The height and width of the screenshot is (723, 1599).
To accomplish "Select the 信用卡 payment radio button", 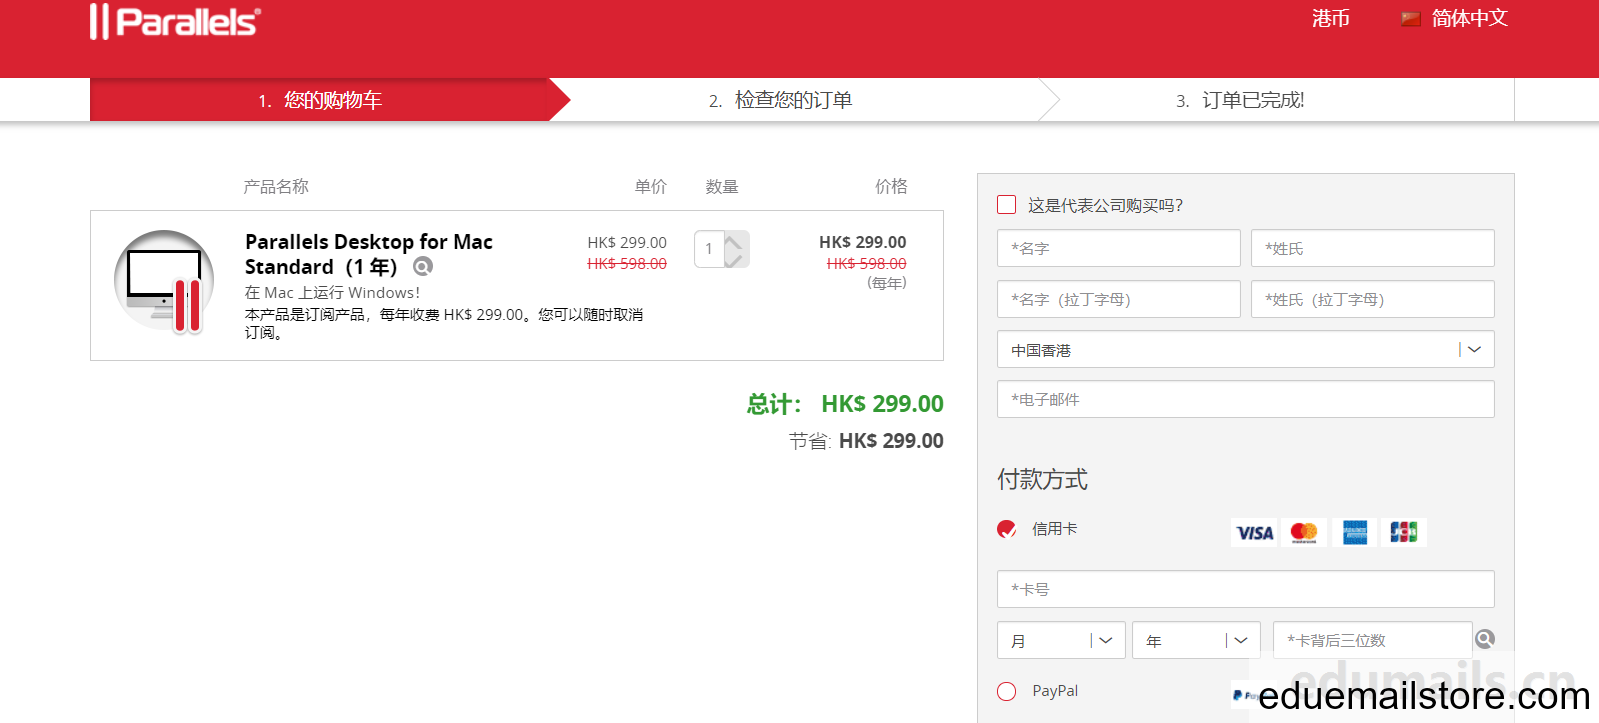I will click(x=1007, y=529).
